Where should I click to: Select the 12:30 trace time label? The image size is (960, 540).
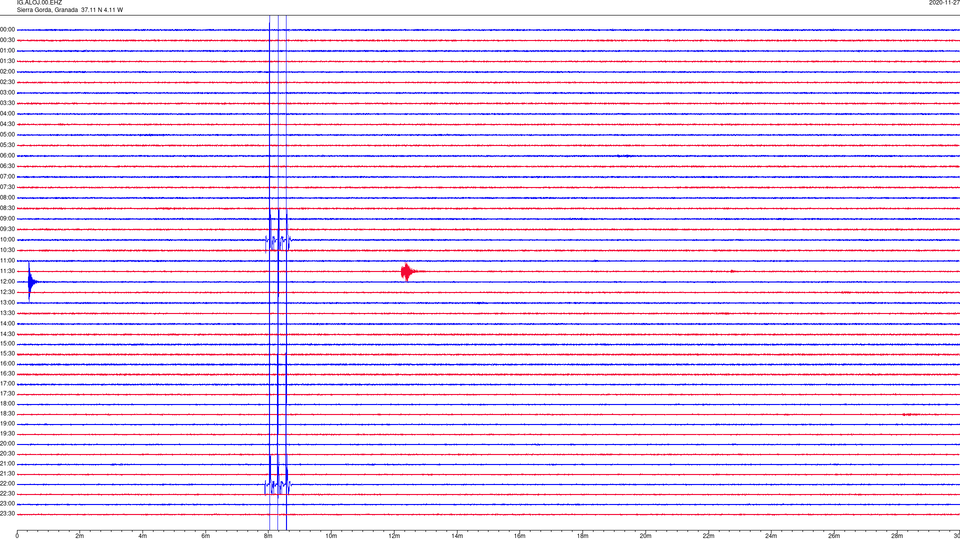tap(7, 292)
